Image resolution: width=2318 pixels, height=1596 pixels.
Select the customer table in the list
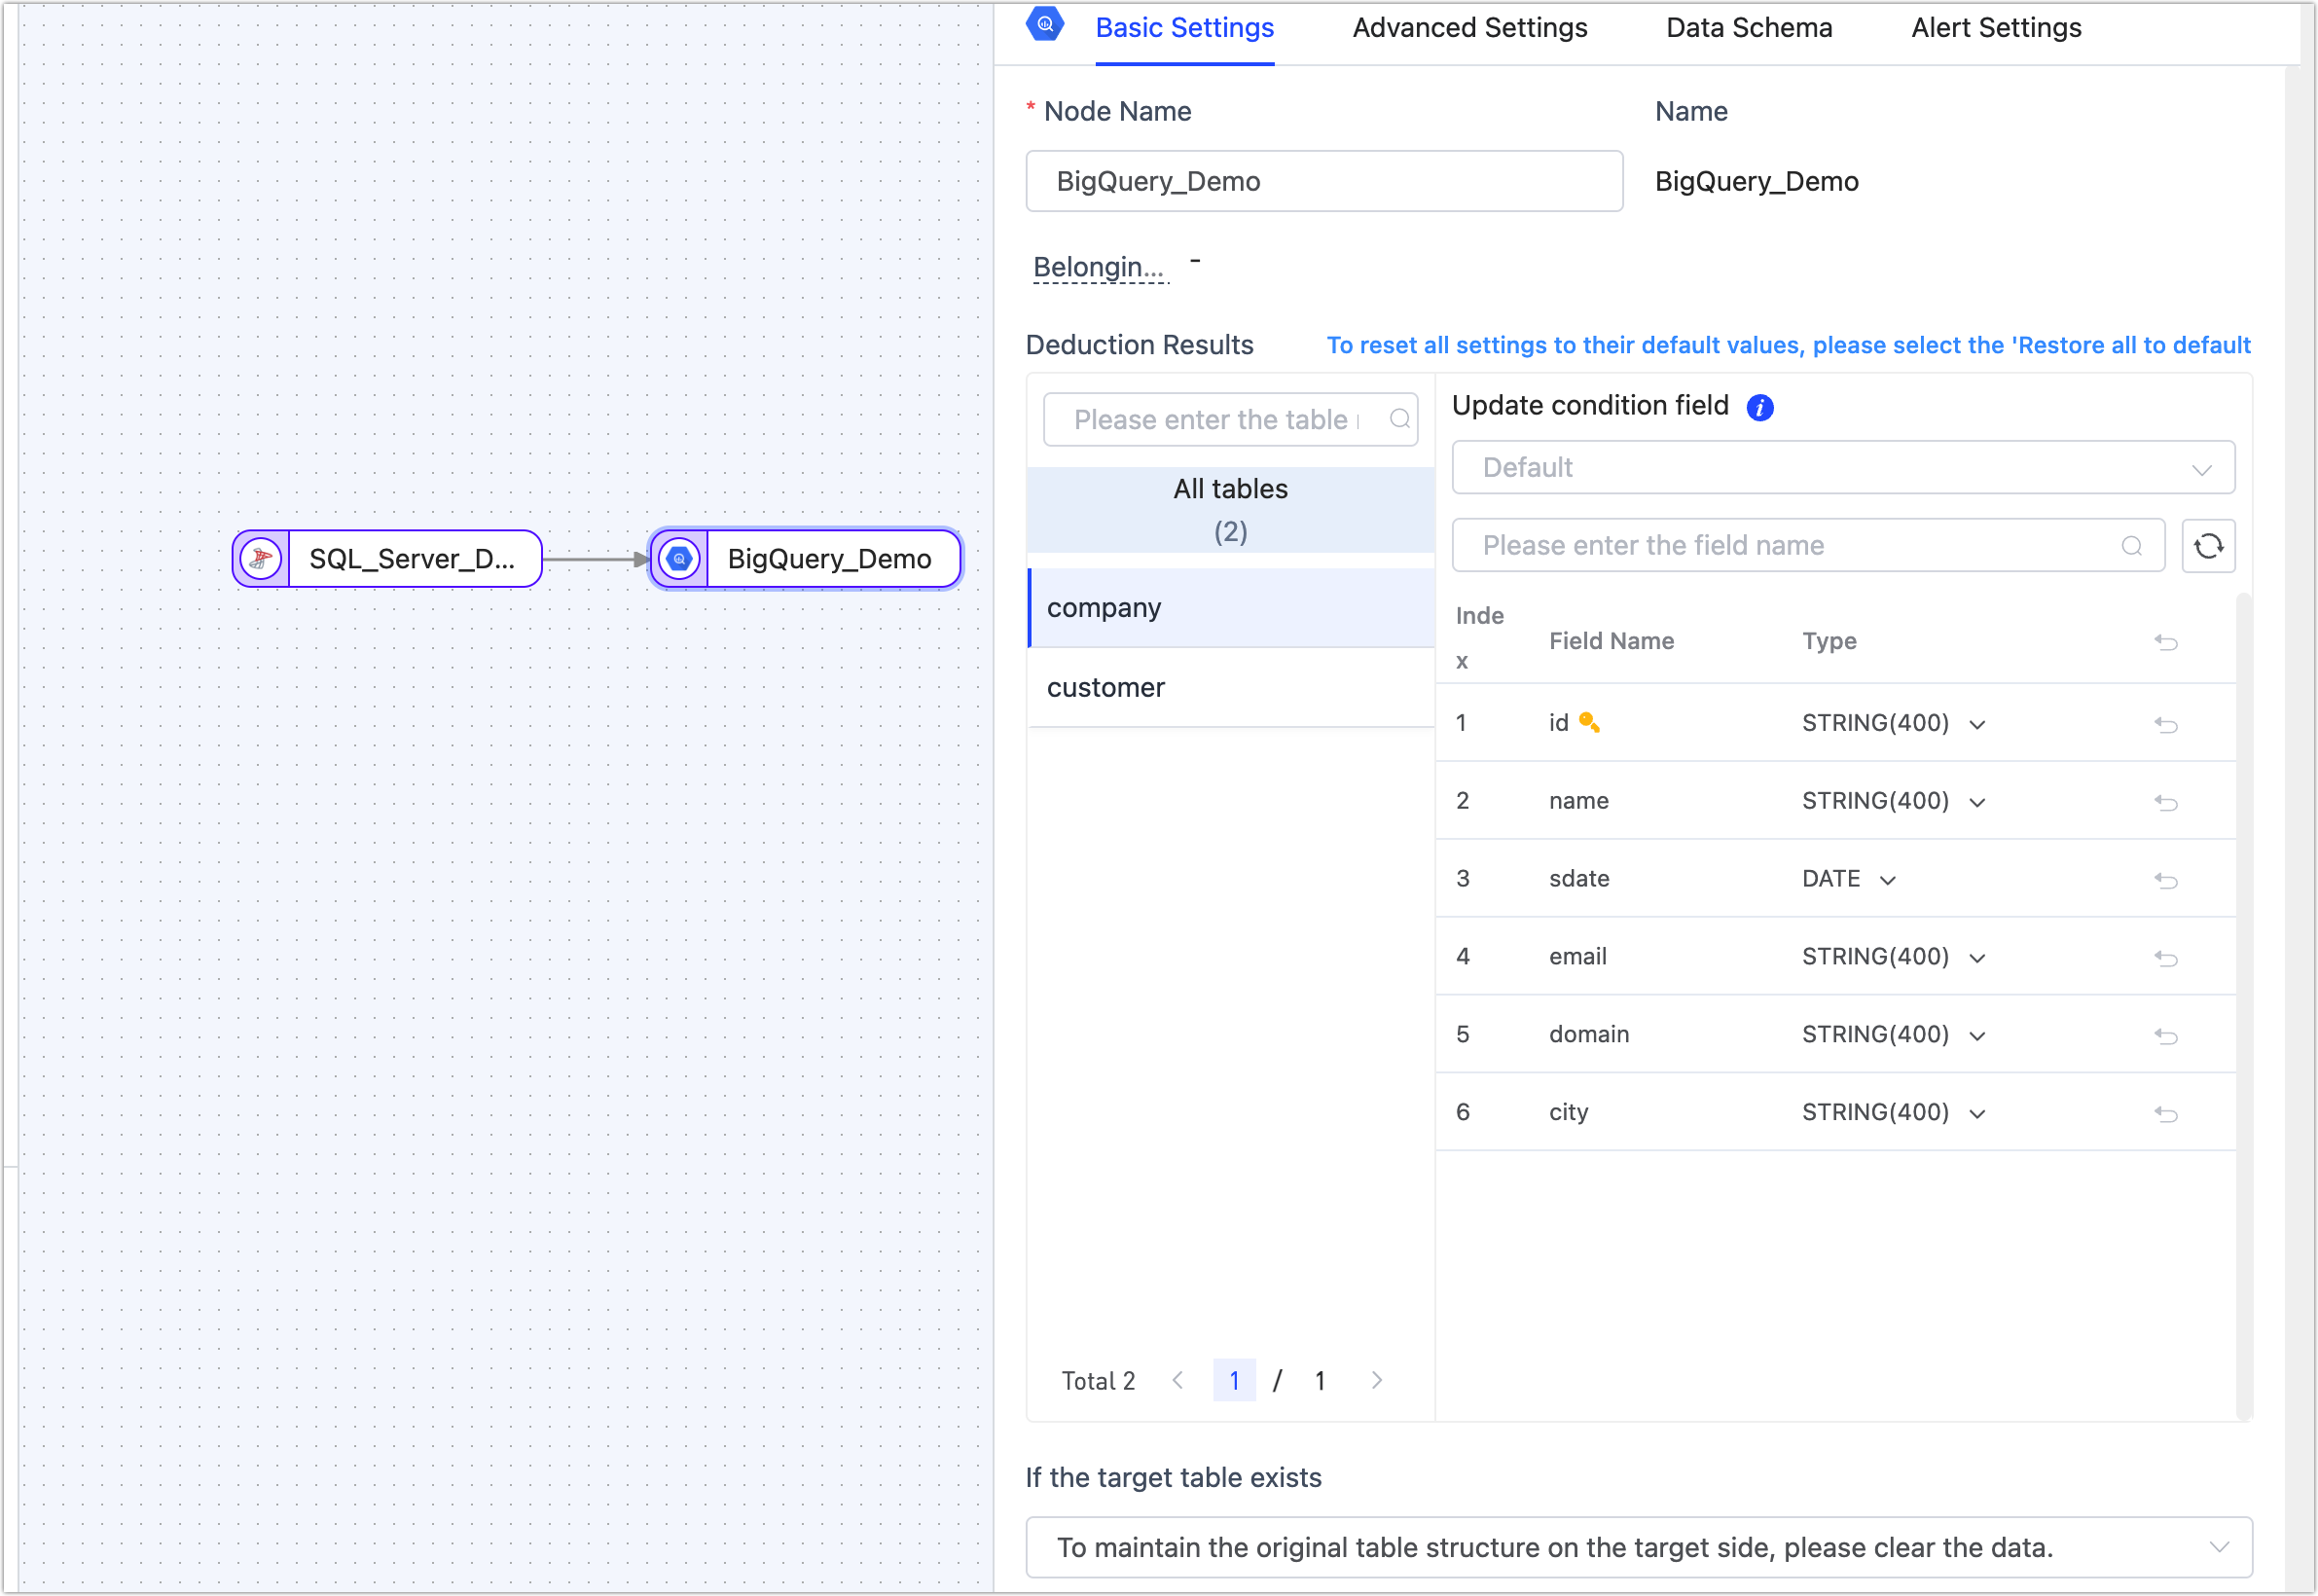1105,688
